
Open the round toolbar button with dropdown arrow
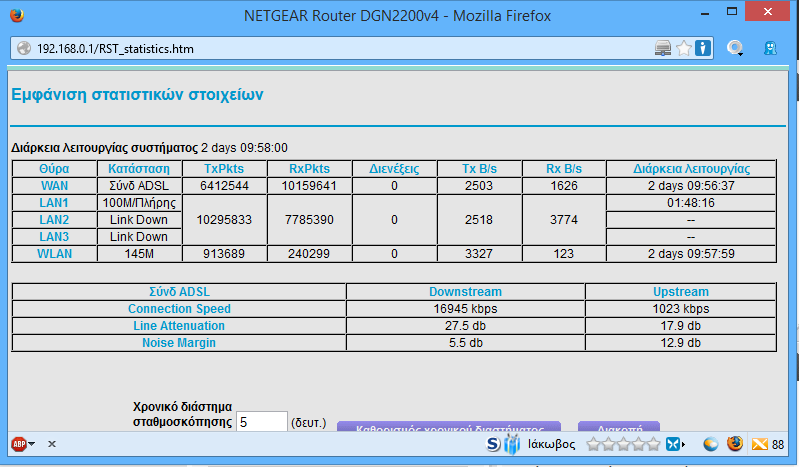pos(735,48)
